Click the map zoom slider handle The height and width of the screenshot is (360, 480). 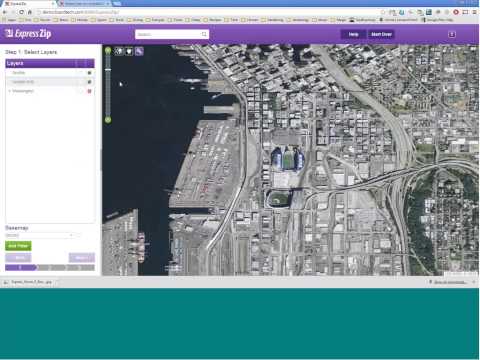click(x=108, y=69)
